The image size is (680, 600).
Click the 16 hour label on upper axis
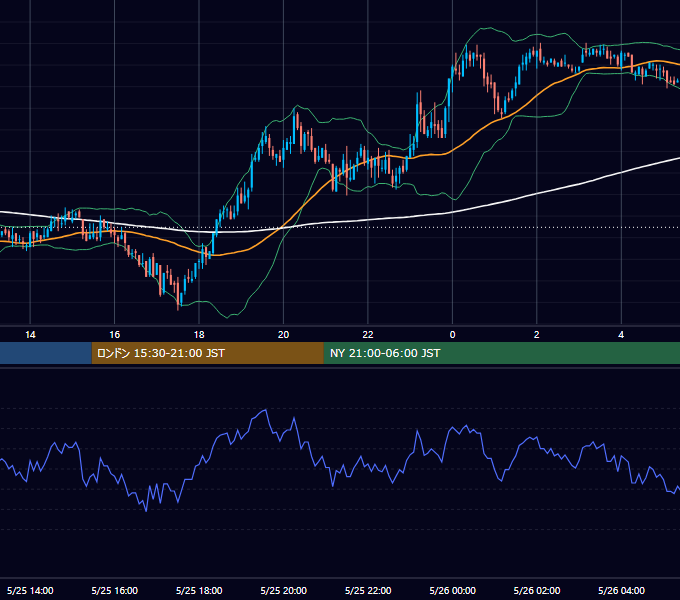[114, 335]
